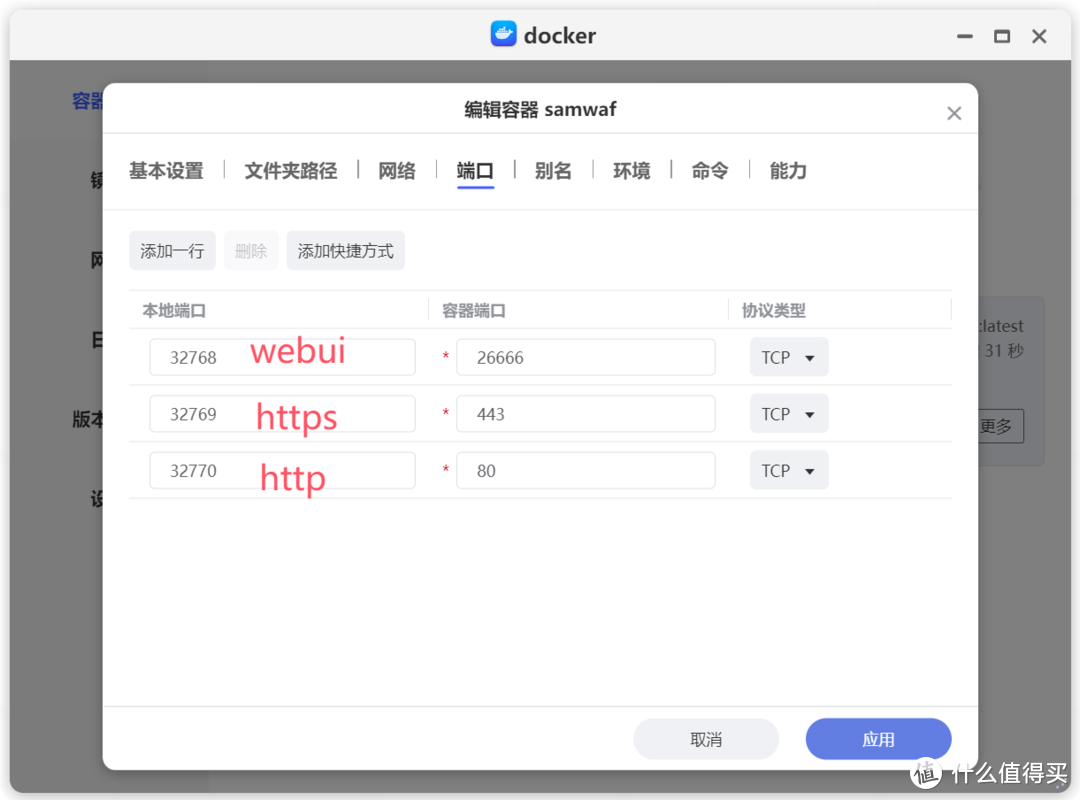This screenshot has height=800, width=1080.
Task: Switch to the 基本设置 tab
Action: (166, 171)
